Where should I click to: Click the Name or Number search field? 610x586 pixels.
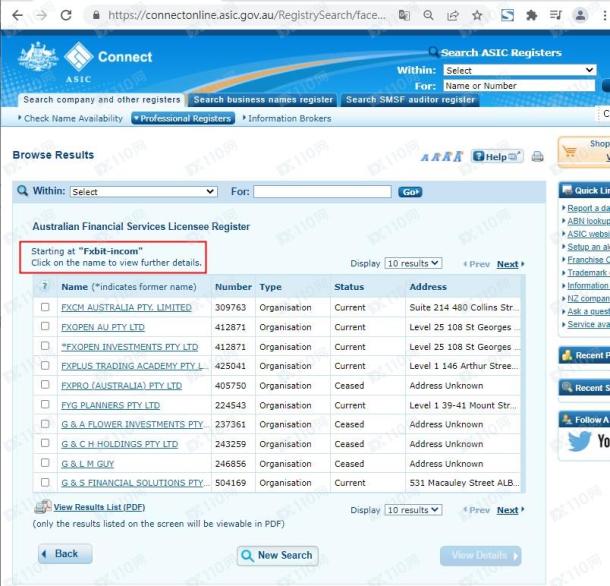pos(519,86)
